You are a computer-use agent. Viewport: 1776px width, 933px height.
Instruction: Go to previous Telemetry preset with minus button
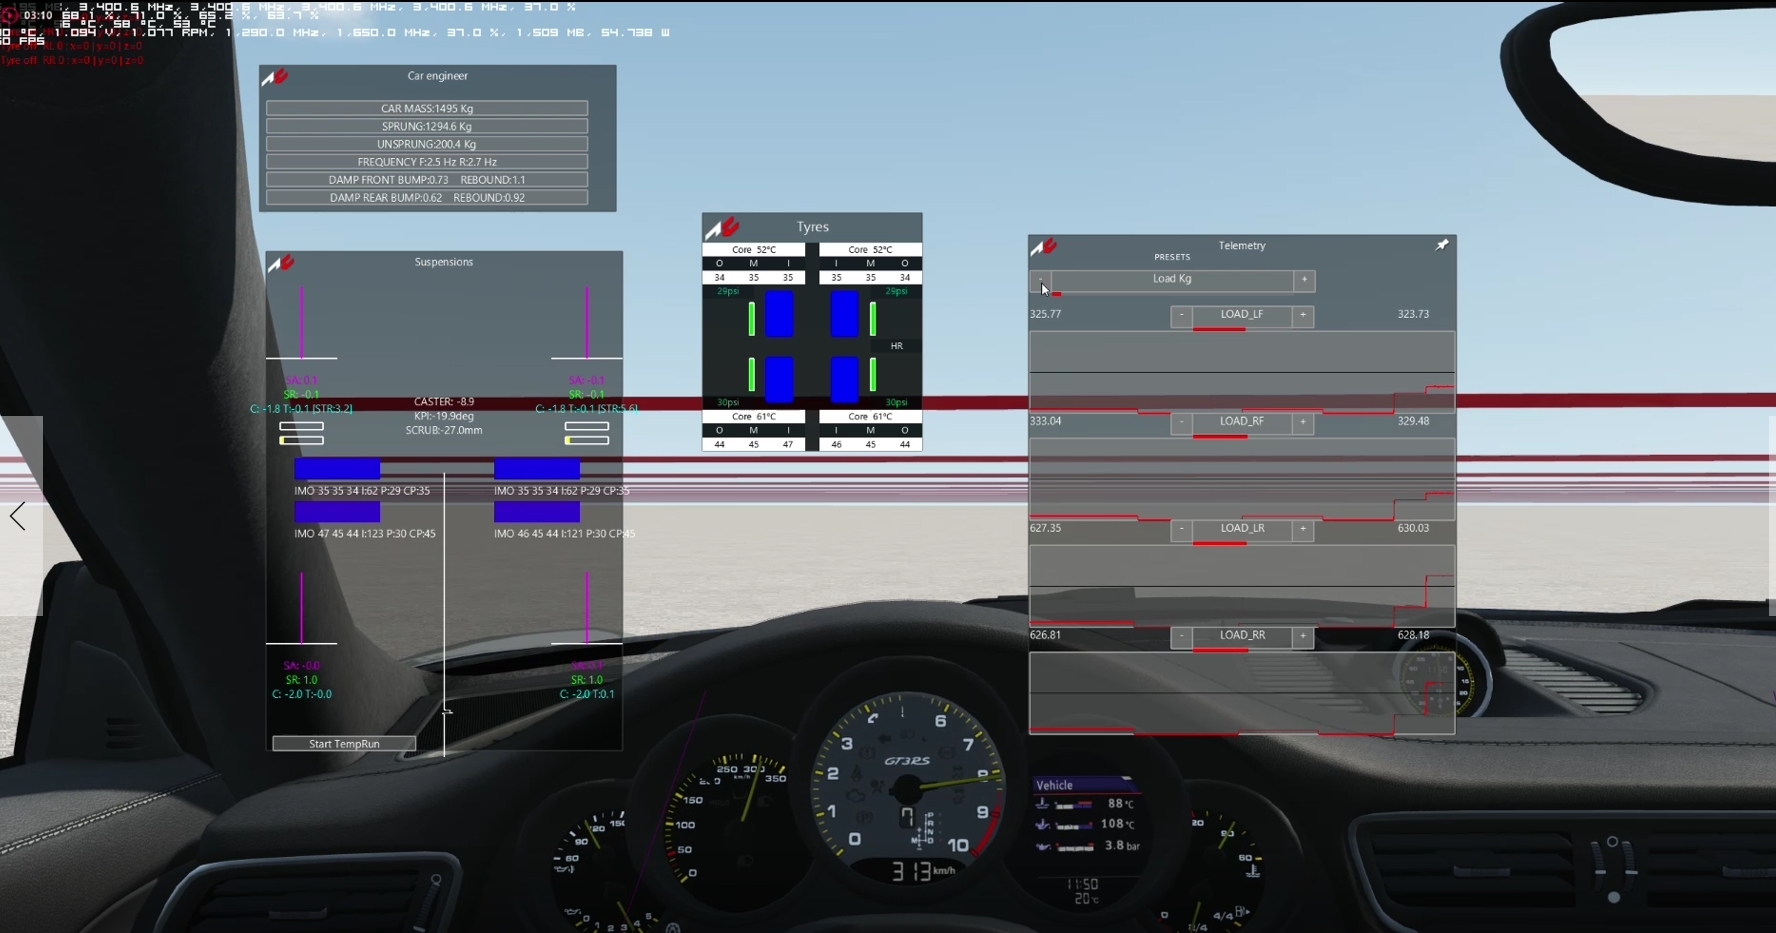click(1041, 281)
